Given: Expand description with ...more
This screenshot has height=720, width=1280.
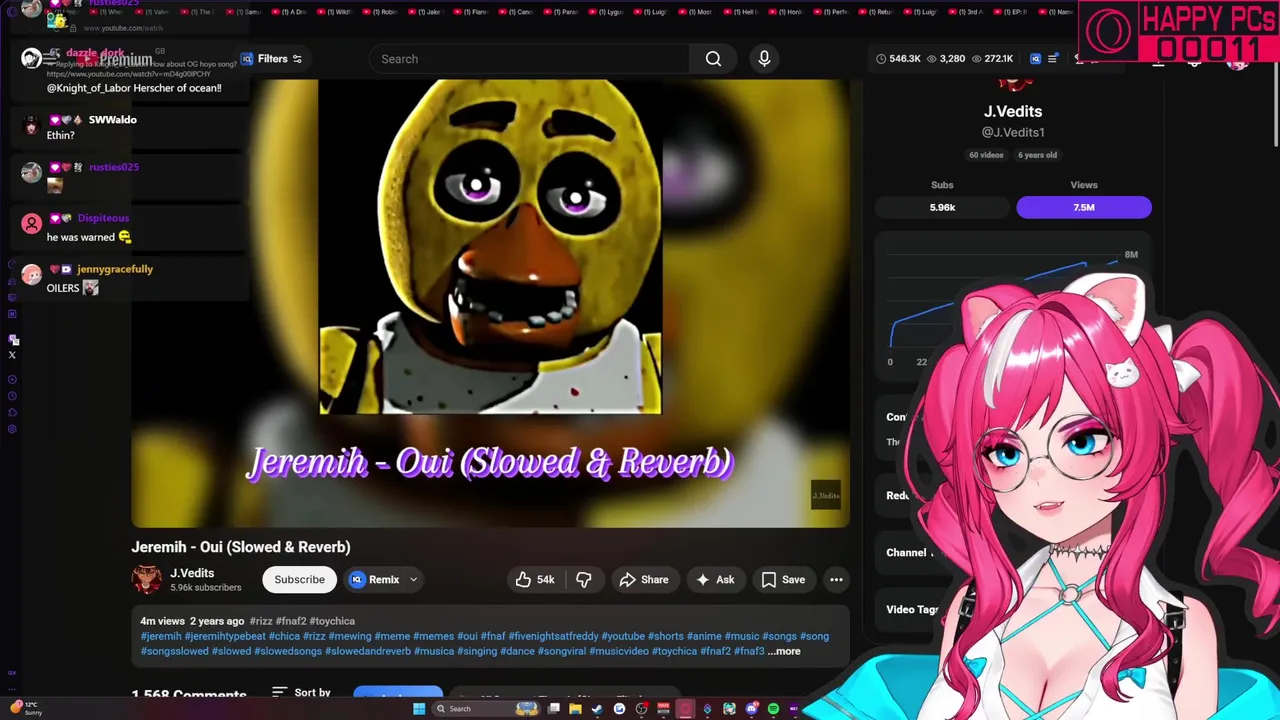Looking at the screenshot, I should coord(785,651).
